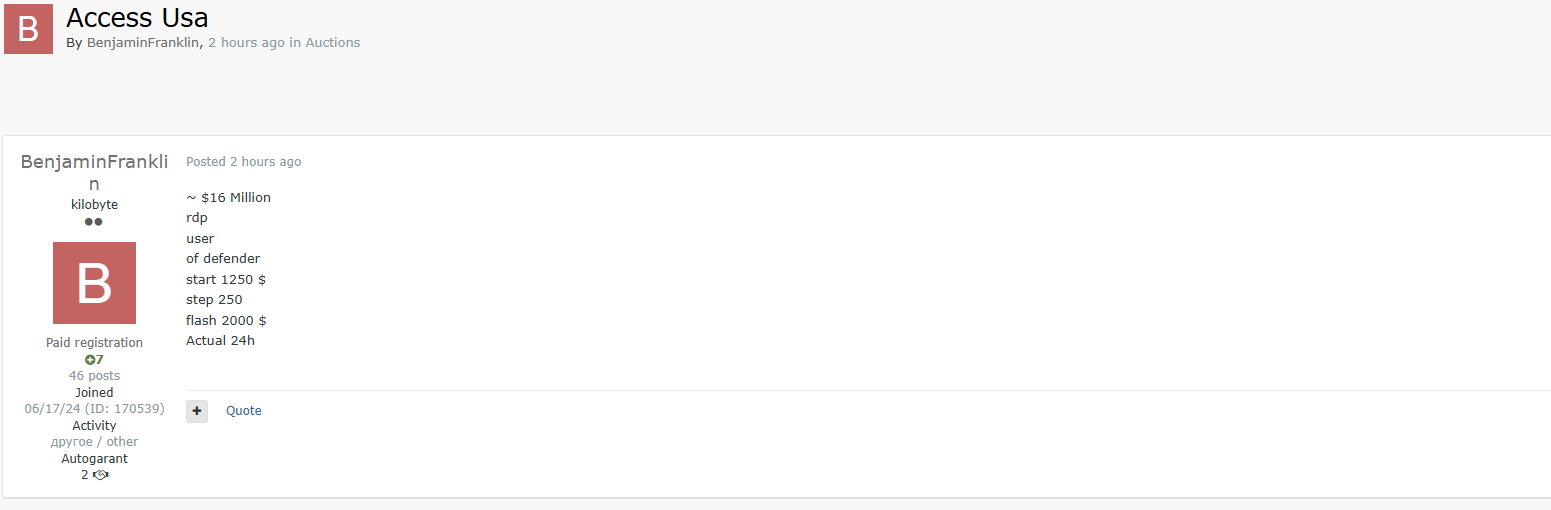The image size is (1551, 510).
Task: Click the Quote link under the post
Action: coord(243,411)
